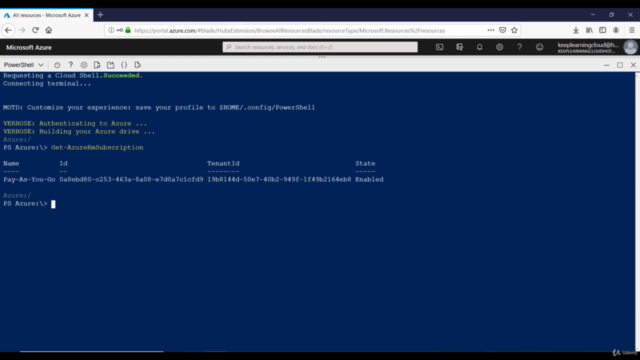Select the All resources - Microsoft Azure tab
Viewport: 640px width, 360px height.
coord(47,15)
